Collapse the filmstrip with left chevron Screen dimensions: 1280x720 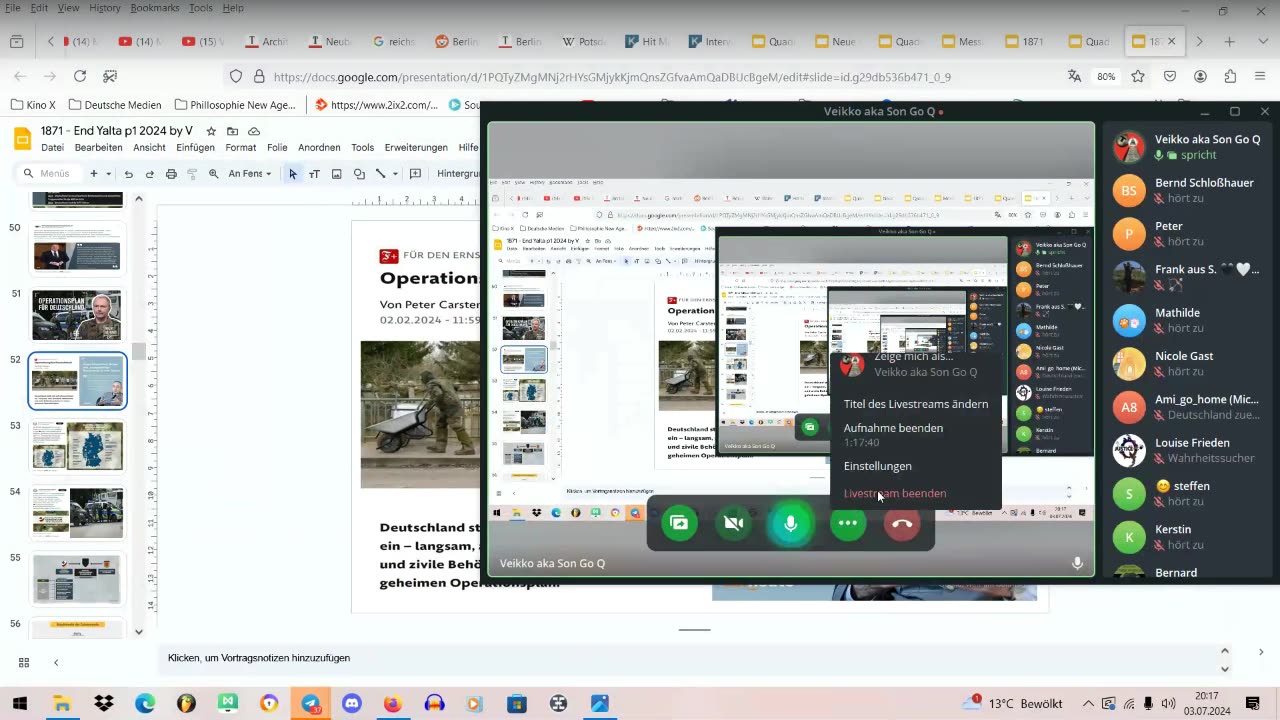click(x=56, y=662)
